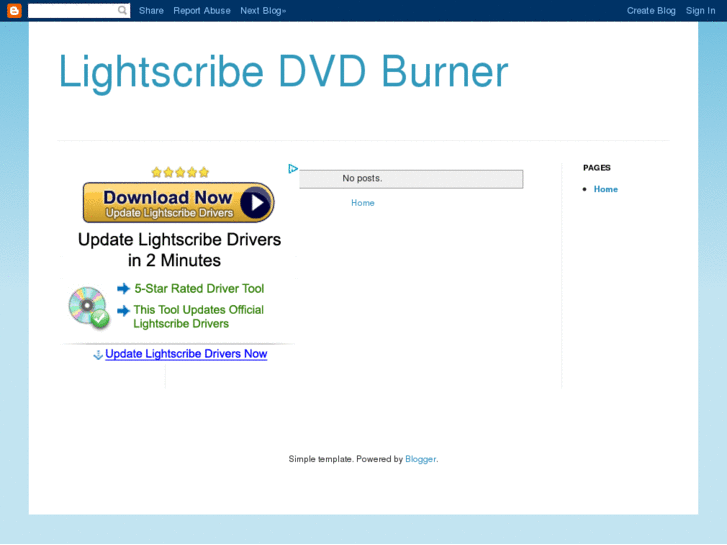Open the Lightscribe DVD Burner blog title
This screenshot has height=545, width=727.
click(x=283, y=72)
